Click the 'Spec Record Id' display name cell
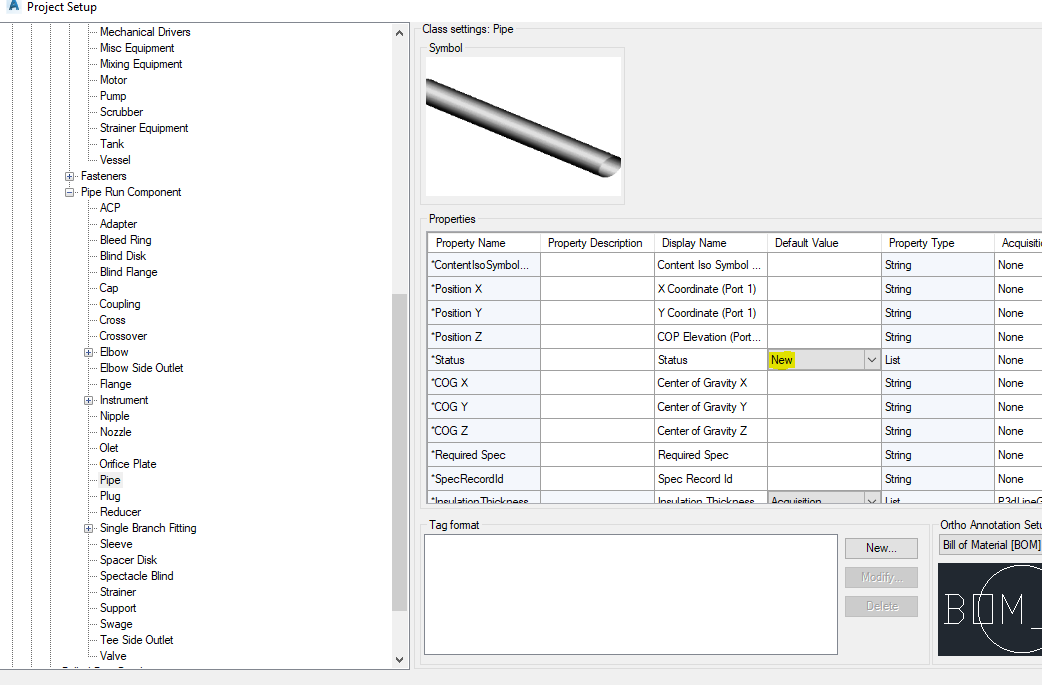Viewport: 1042px width, 685px height. point(710,479)
